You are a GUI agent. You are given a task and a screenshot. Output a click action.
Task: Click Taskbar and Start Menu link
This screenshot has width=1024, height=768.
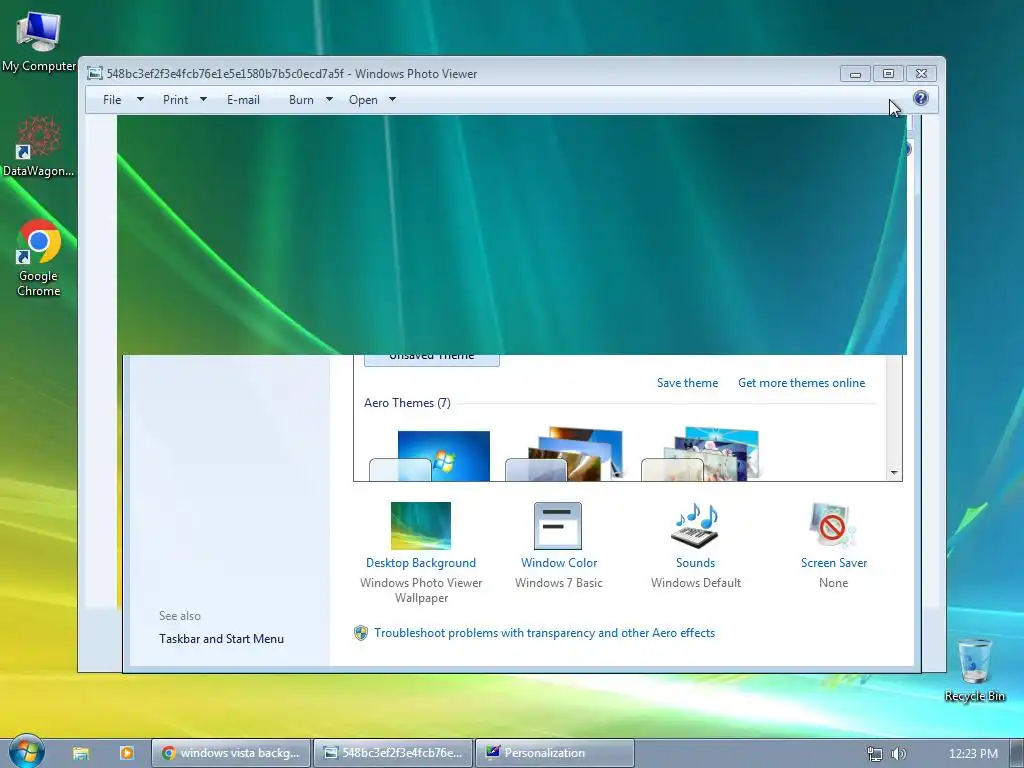221,639
